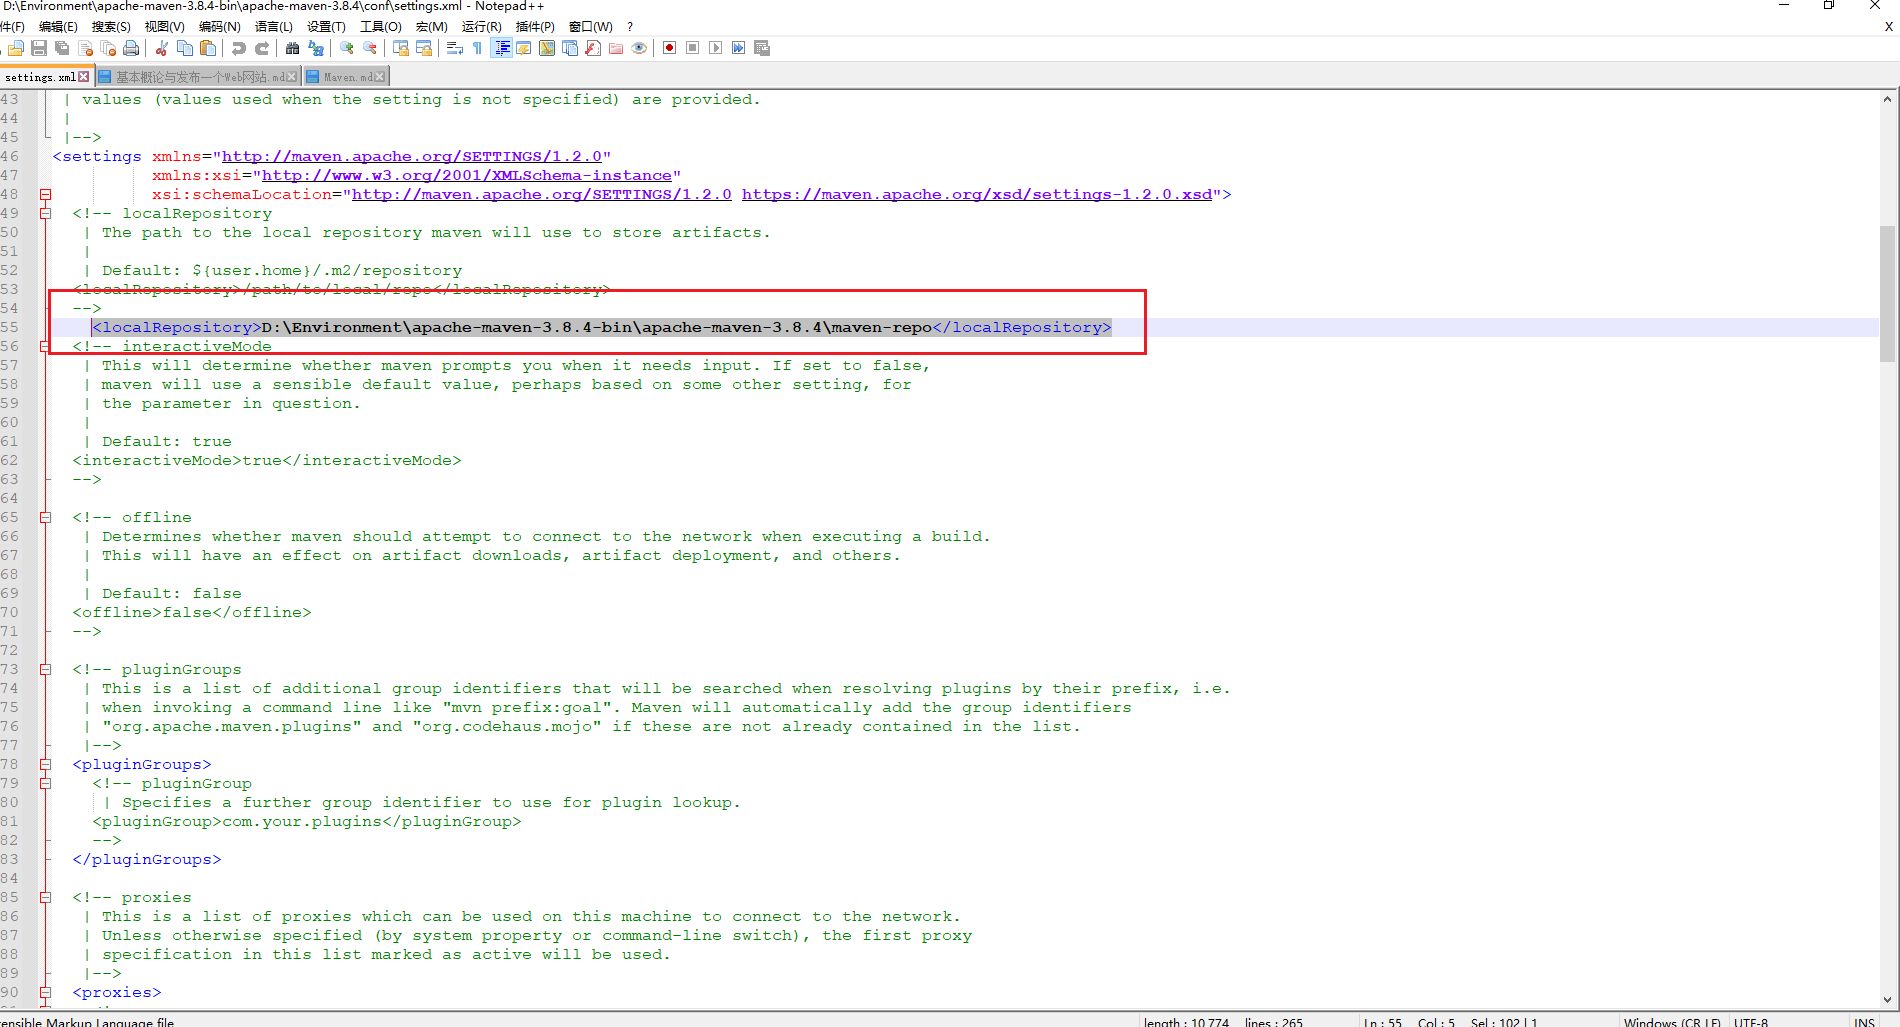Click the Close All documents toolbar icon
Screen dimensions: 1900x1027
(x=108, y=48)
